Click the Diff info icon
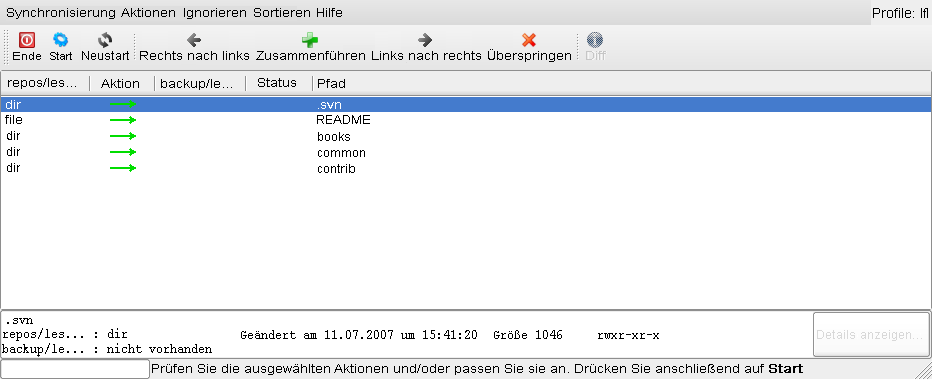The width and height of the screenshot is (932, 379). (x=595, y=40)
